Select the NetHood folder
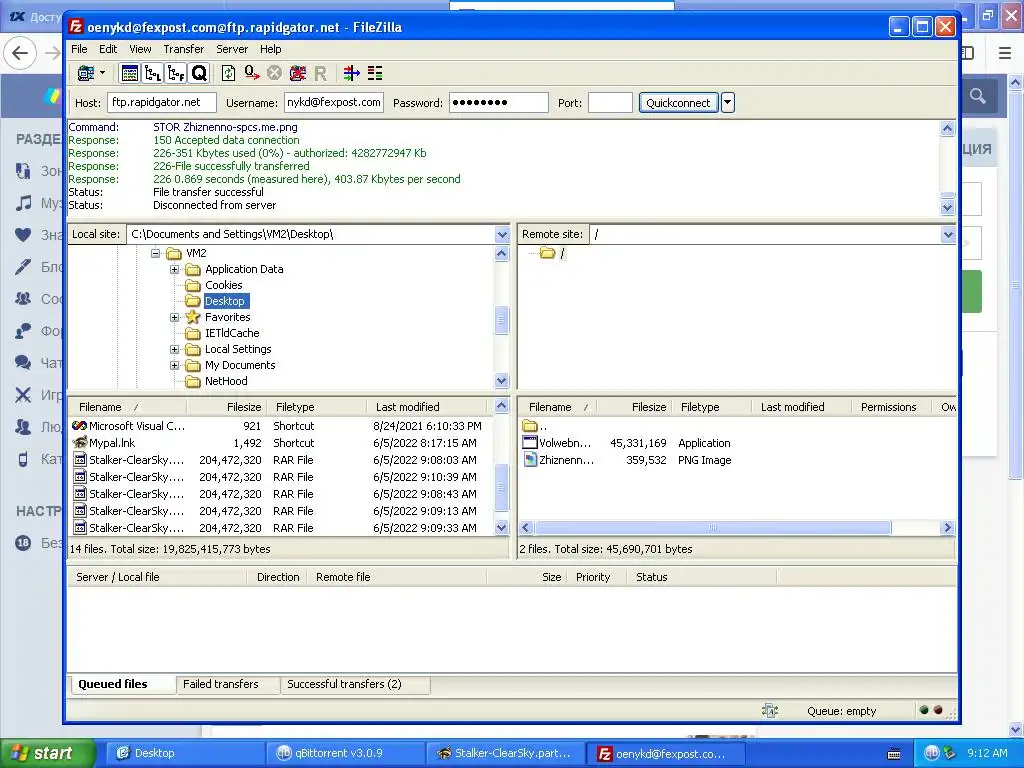Viewport: 1024px width, 768px height. tap(226, 381)
